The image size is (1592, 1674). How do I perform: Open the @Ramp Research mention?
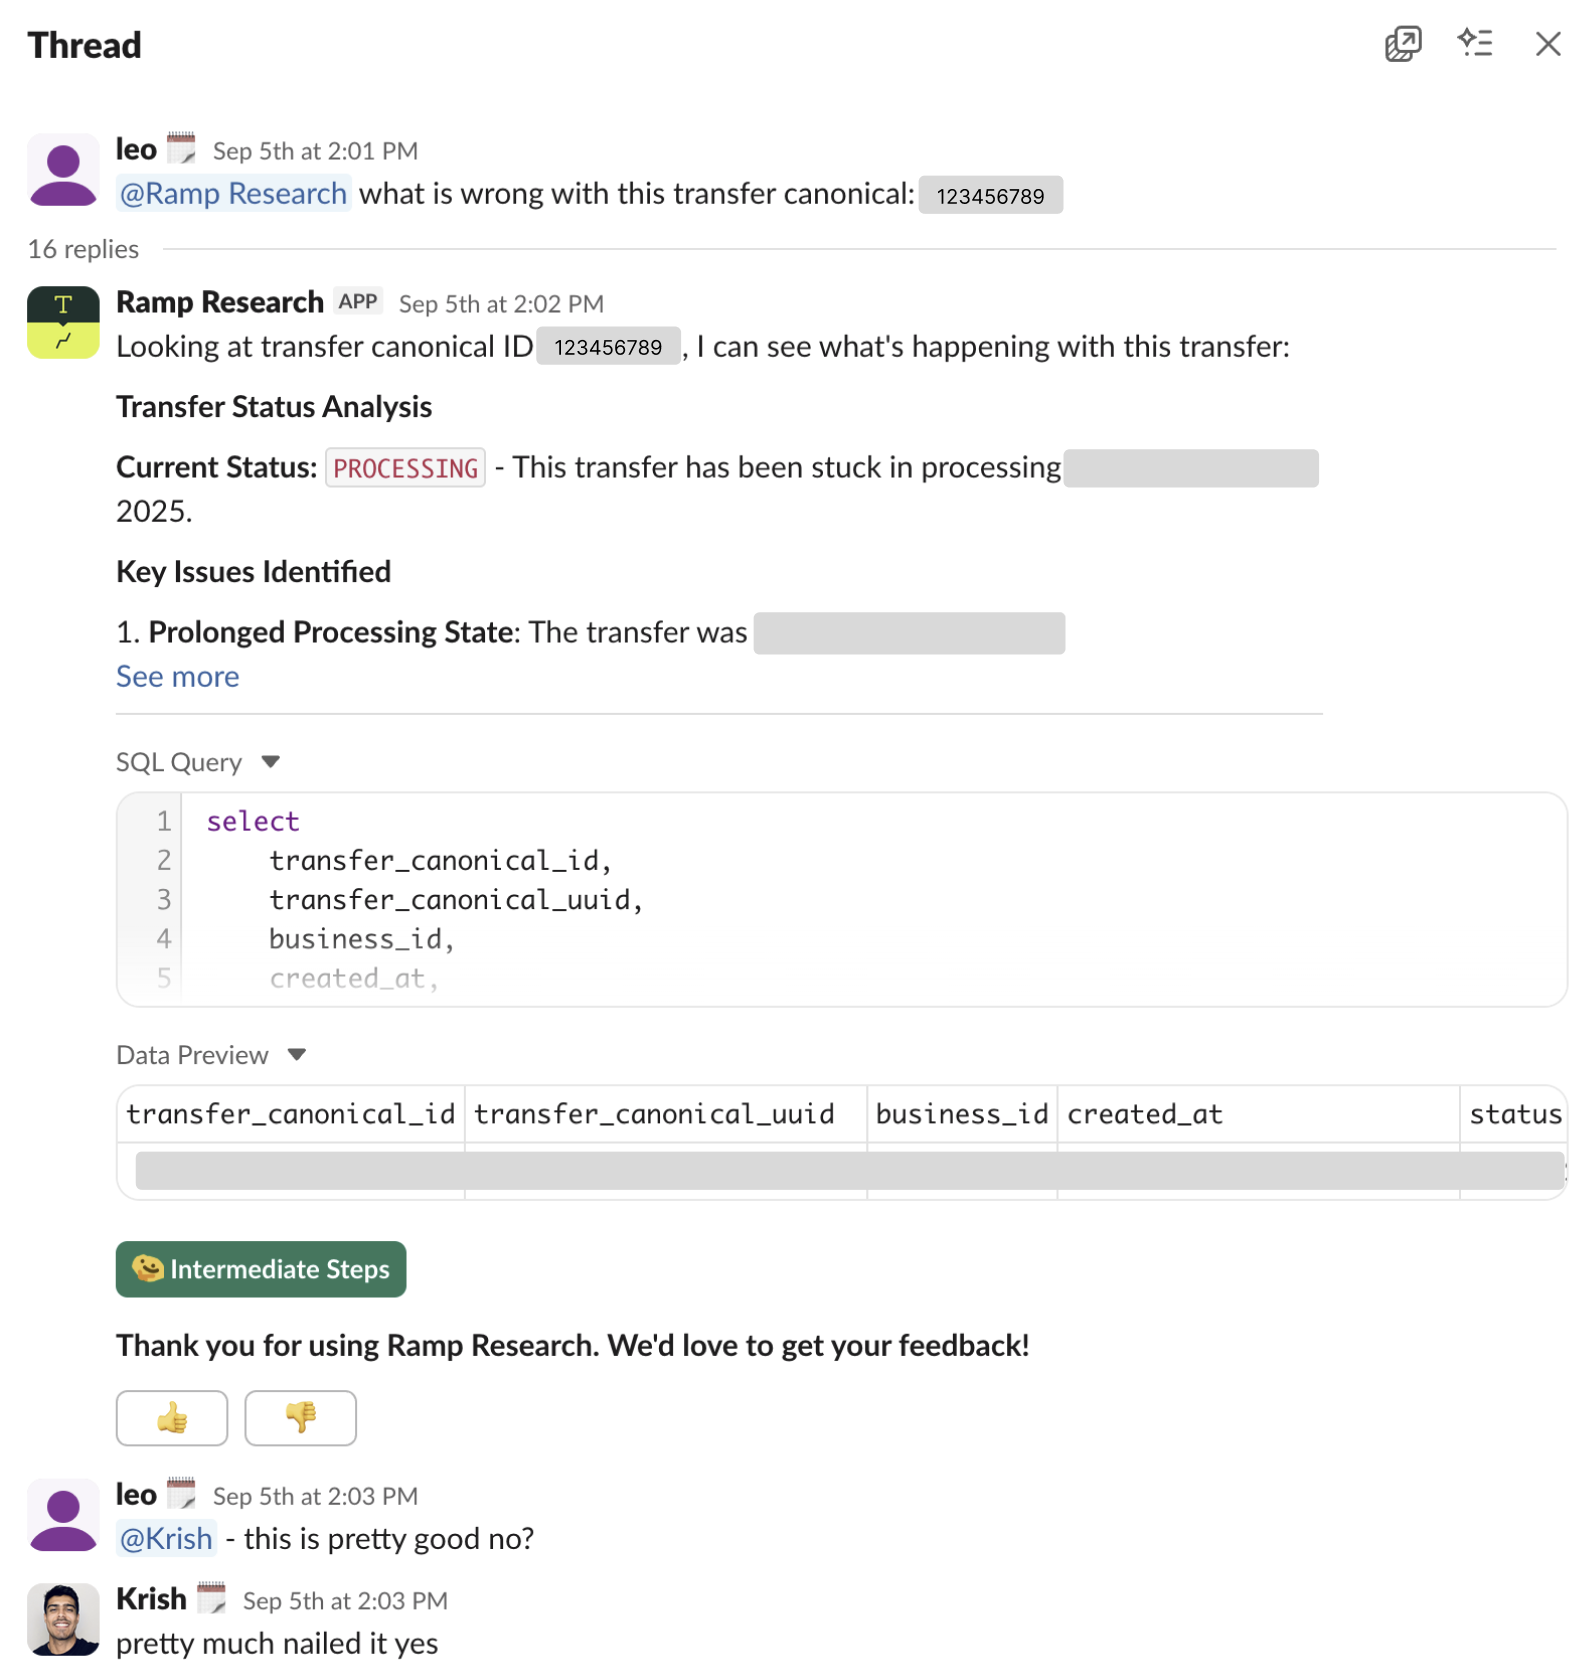click(x=233, y=193)
